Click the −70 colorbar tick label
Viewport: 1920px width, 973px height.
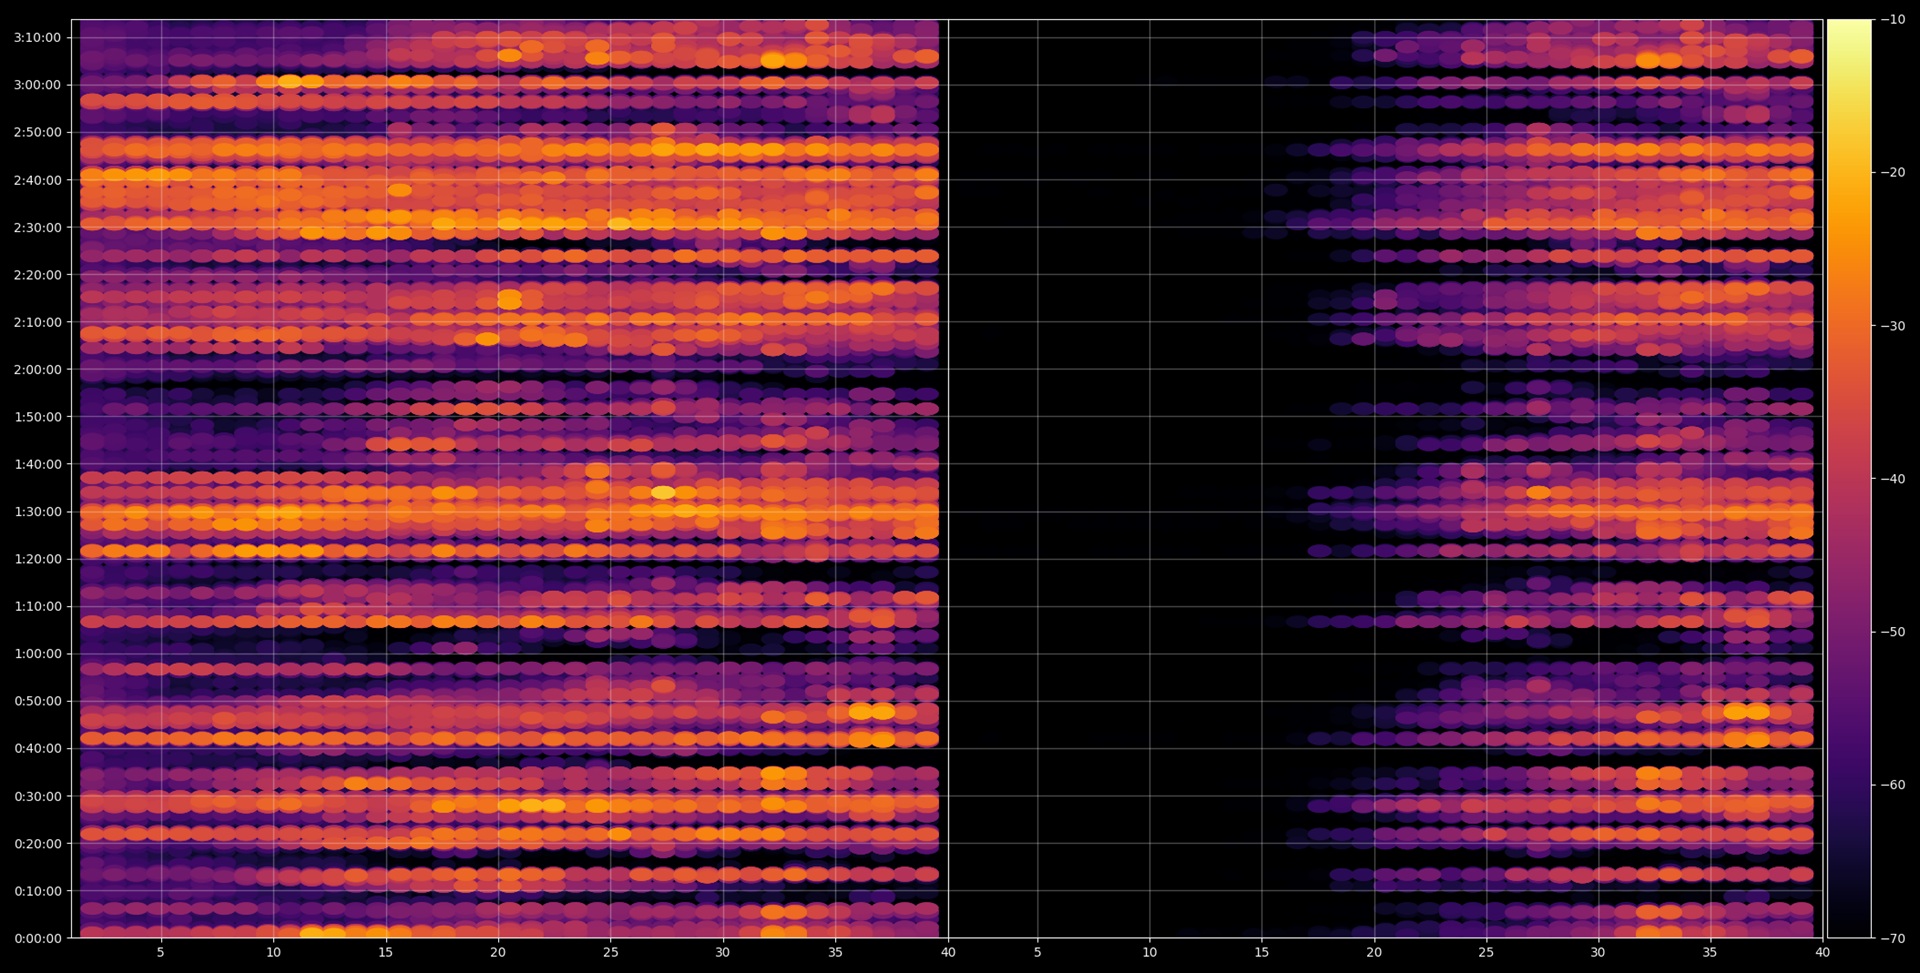(x=1892, y=938)
